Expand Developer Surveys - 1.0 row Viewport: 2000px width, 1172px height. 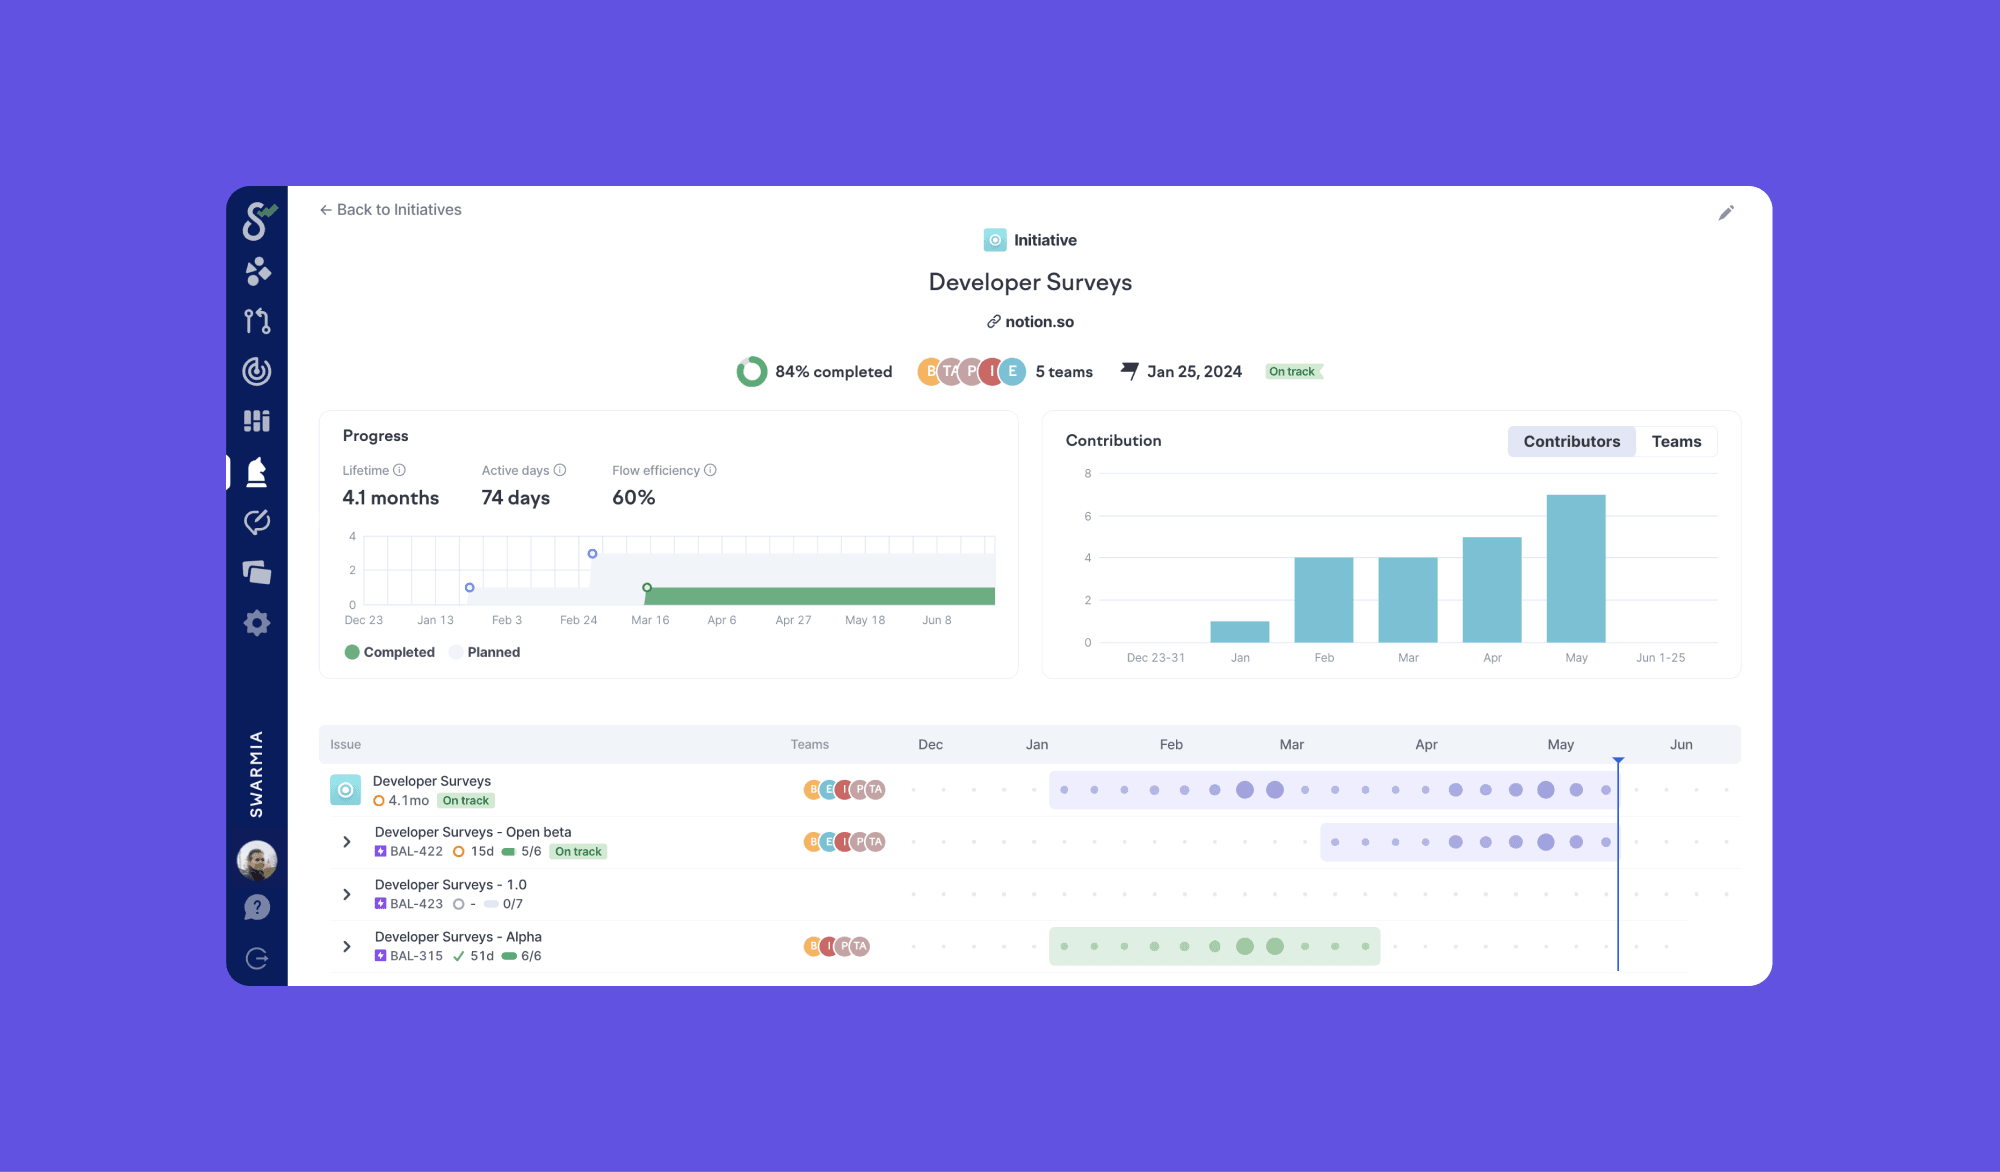click(x=347, y=894)
